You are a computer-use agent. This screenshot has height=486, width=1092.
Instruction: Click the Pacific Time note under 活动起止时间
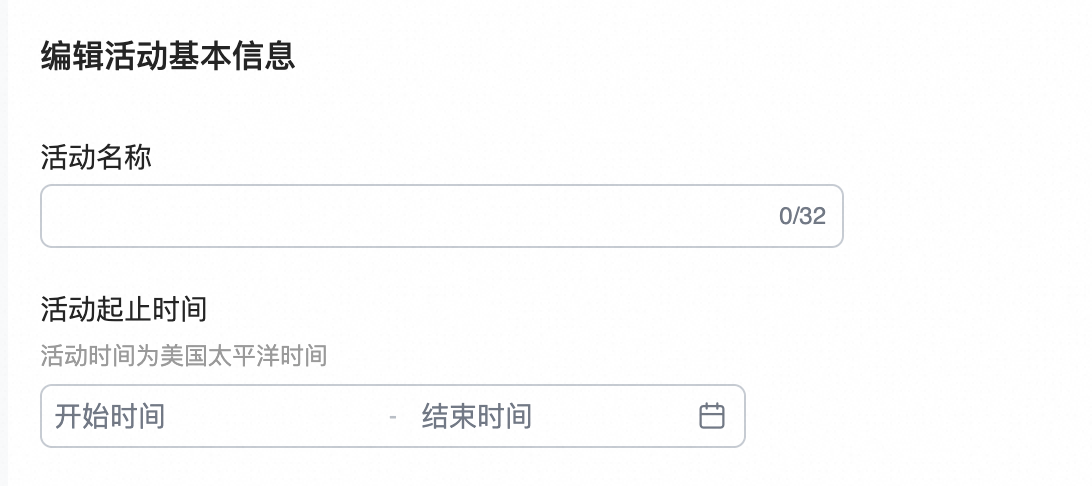(184, 355)
